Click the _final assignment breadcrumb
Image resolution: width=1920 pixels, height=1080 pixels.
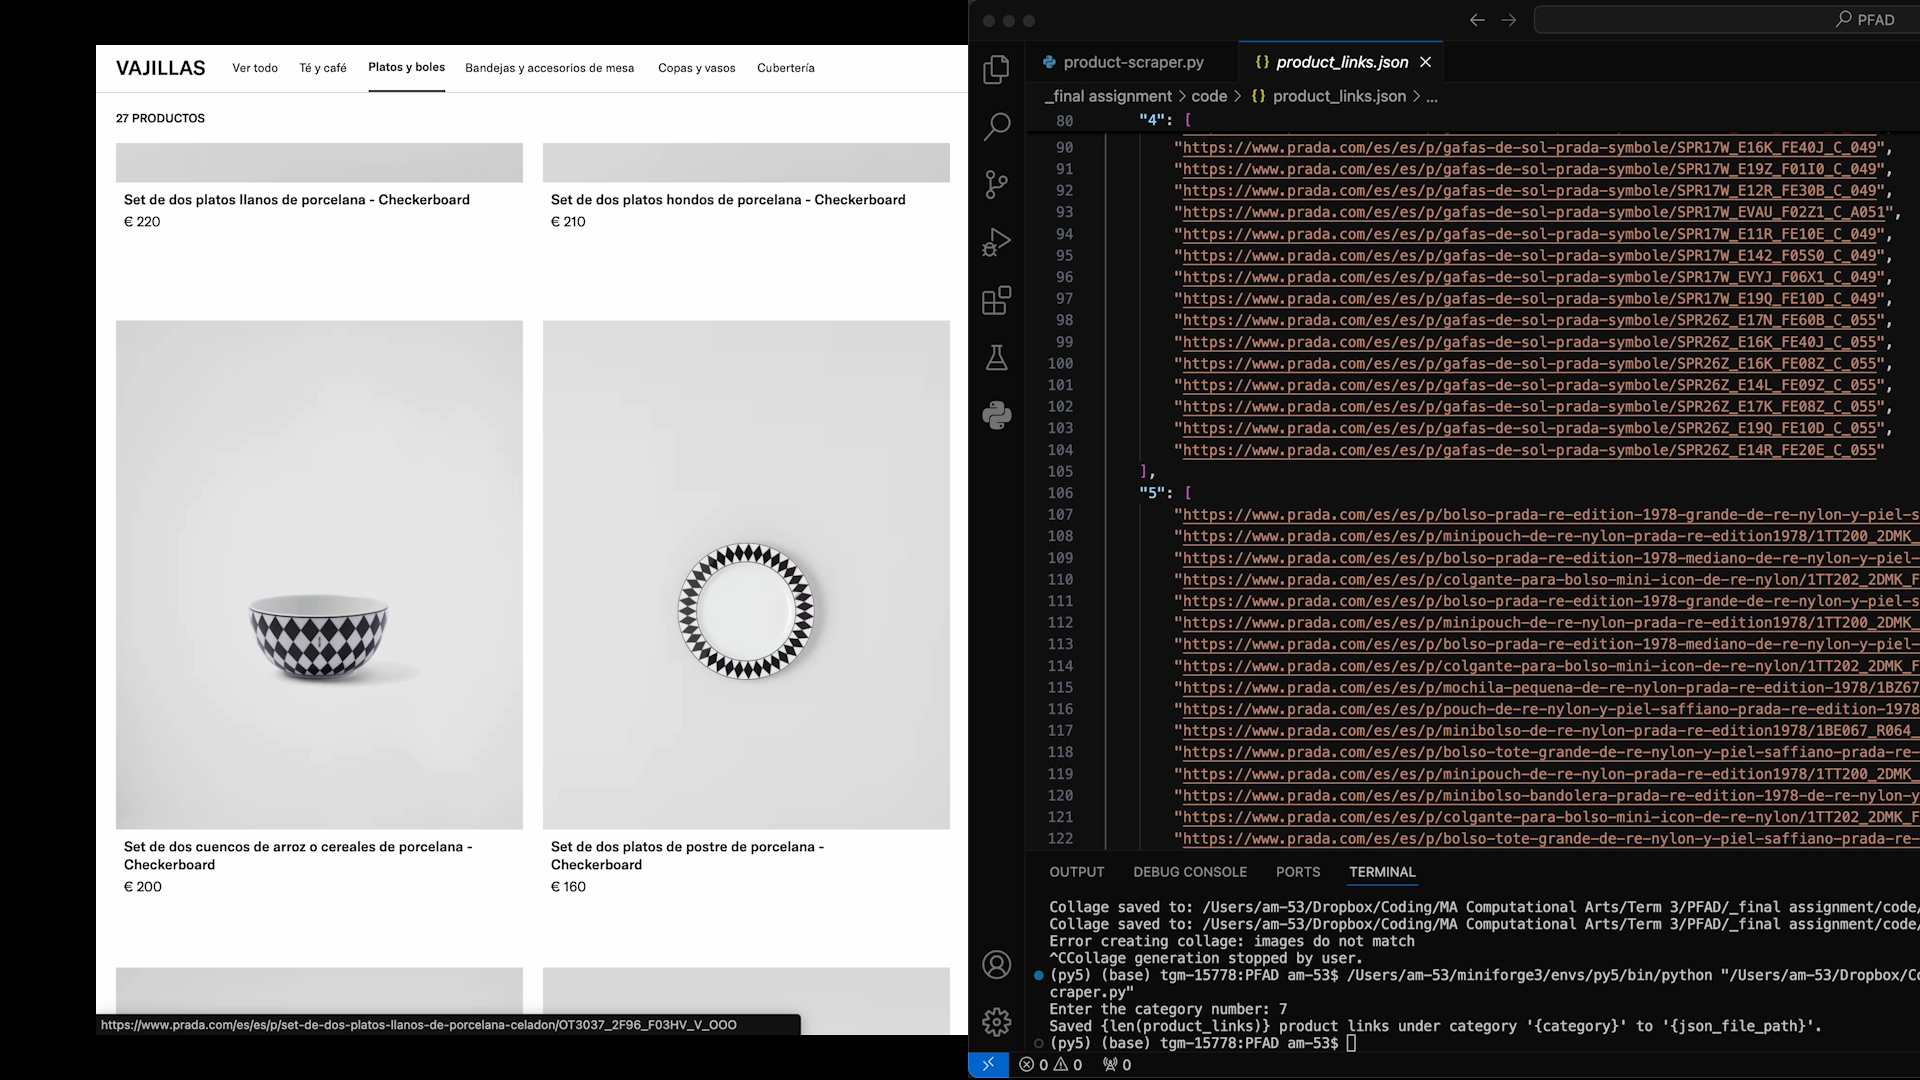(x=1108, y=96)
